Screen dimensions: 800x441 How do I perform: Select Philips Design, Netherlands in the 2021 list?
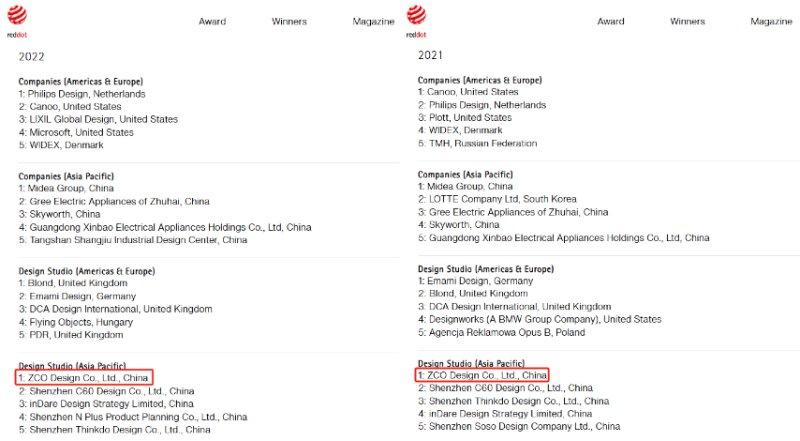point(482,105)
